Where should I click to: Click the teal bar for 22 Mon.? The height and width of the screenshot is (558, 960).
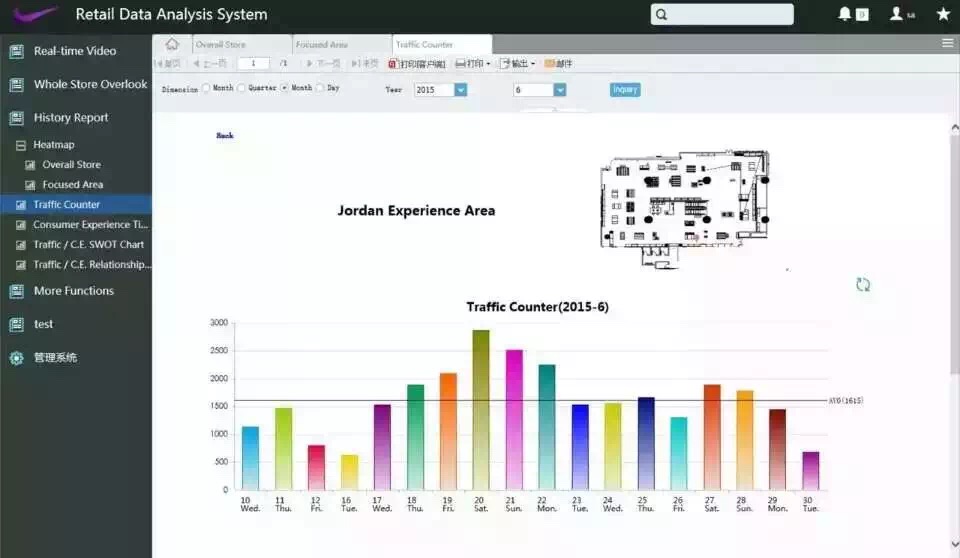(x=547, y=428)
